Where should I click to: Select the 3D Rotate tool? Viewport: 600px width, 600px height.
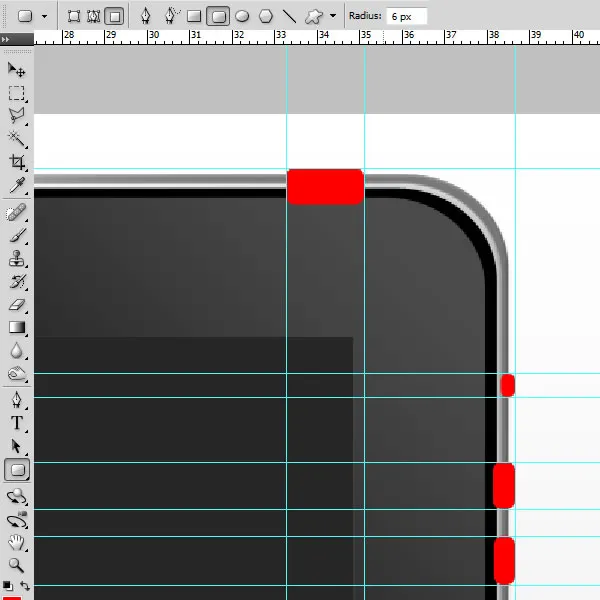click(16, 496)
